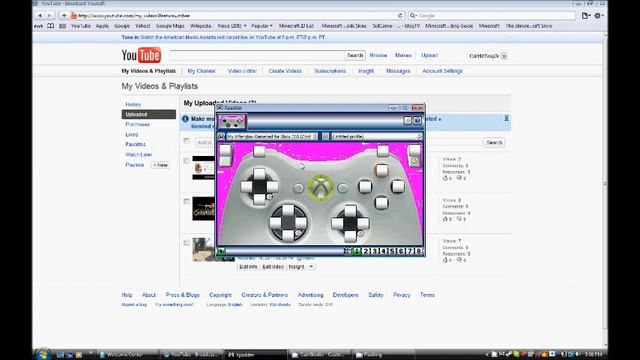Click the B button assignment box
Image resolution: width=640 pixels, height=360 pixels.
(x=398, y=187)
